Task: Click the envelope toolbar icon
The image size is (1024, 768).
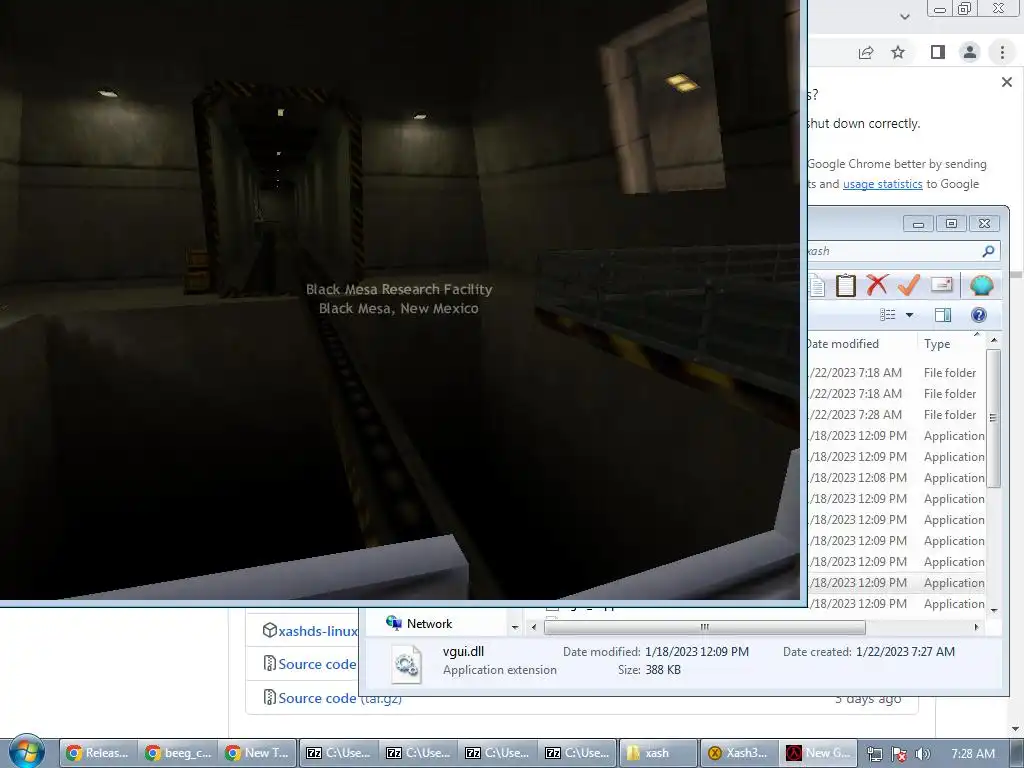Action: [x=941, y=285]
